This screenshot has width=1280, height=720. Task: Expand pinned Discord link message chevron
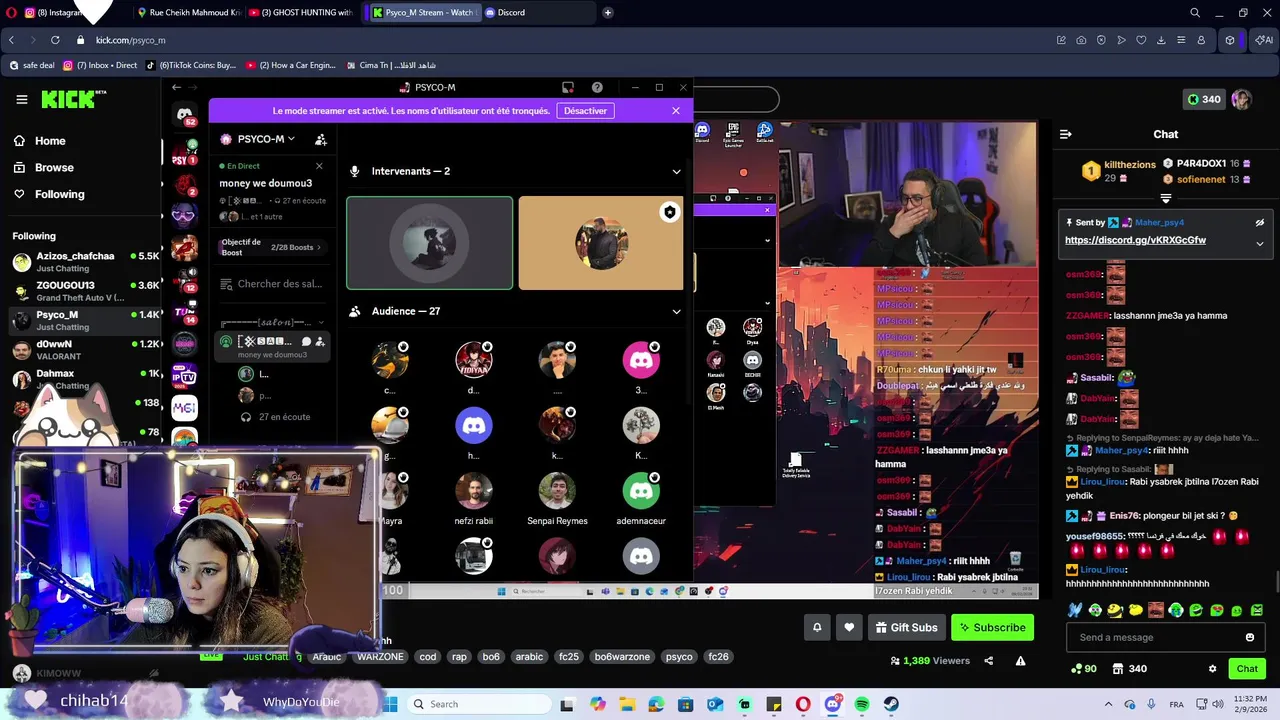[x=1259, y=243]
